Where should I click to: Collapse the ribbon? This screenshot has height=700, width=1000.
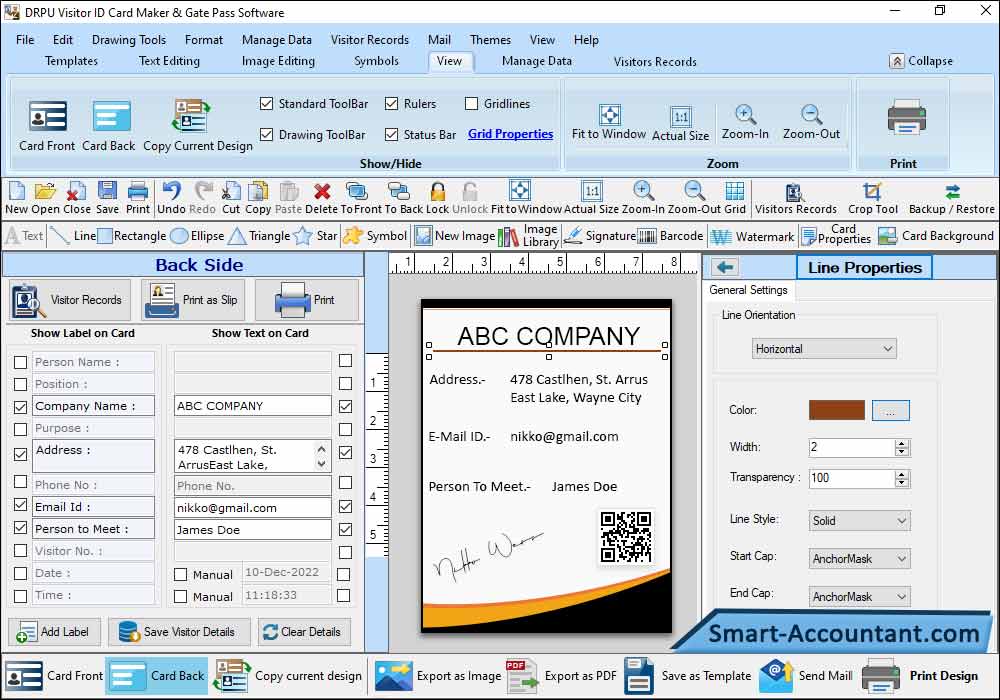[921, 61]
